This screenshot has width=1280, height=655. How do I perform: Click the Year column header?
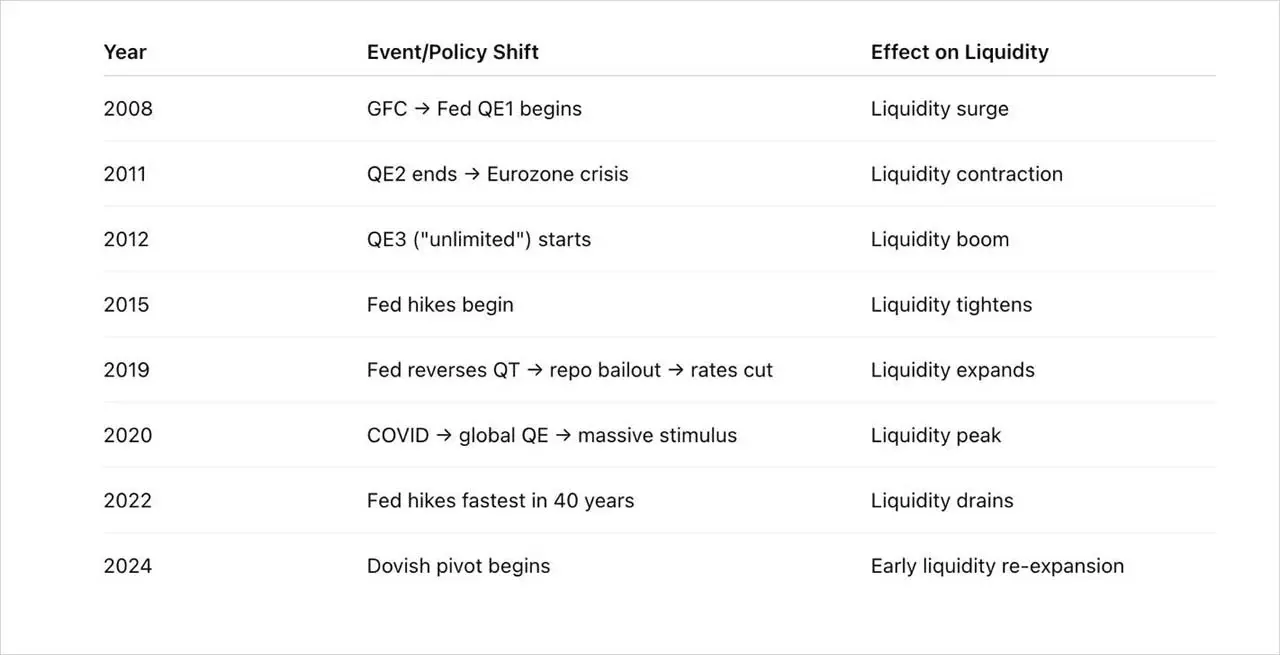coord(124,52)
